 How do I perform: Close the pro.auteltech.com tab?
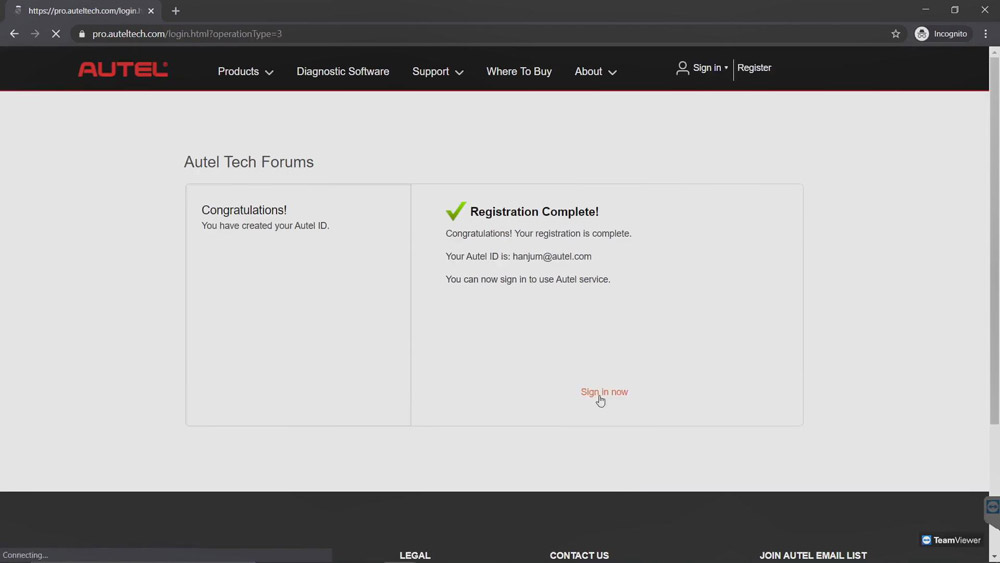click(x=151, y=11)
